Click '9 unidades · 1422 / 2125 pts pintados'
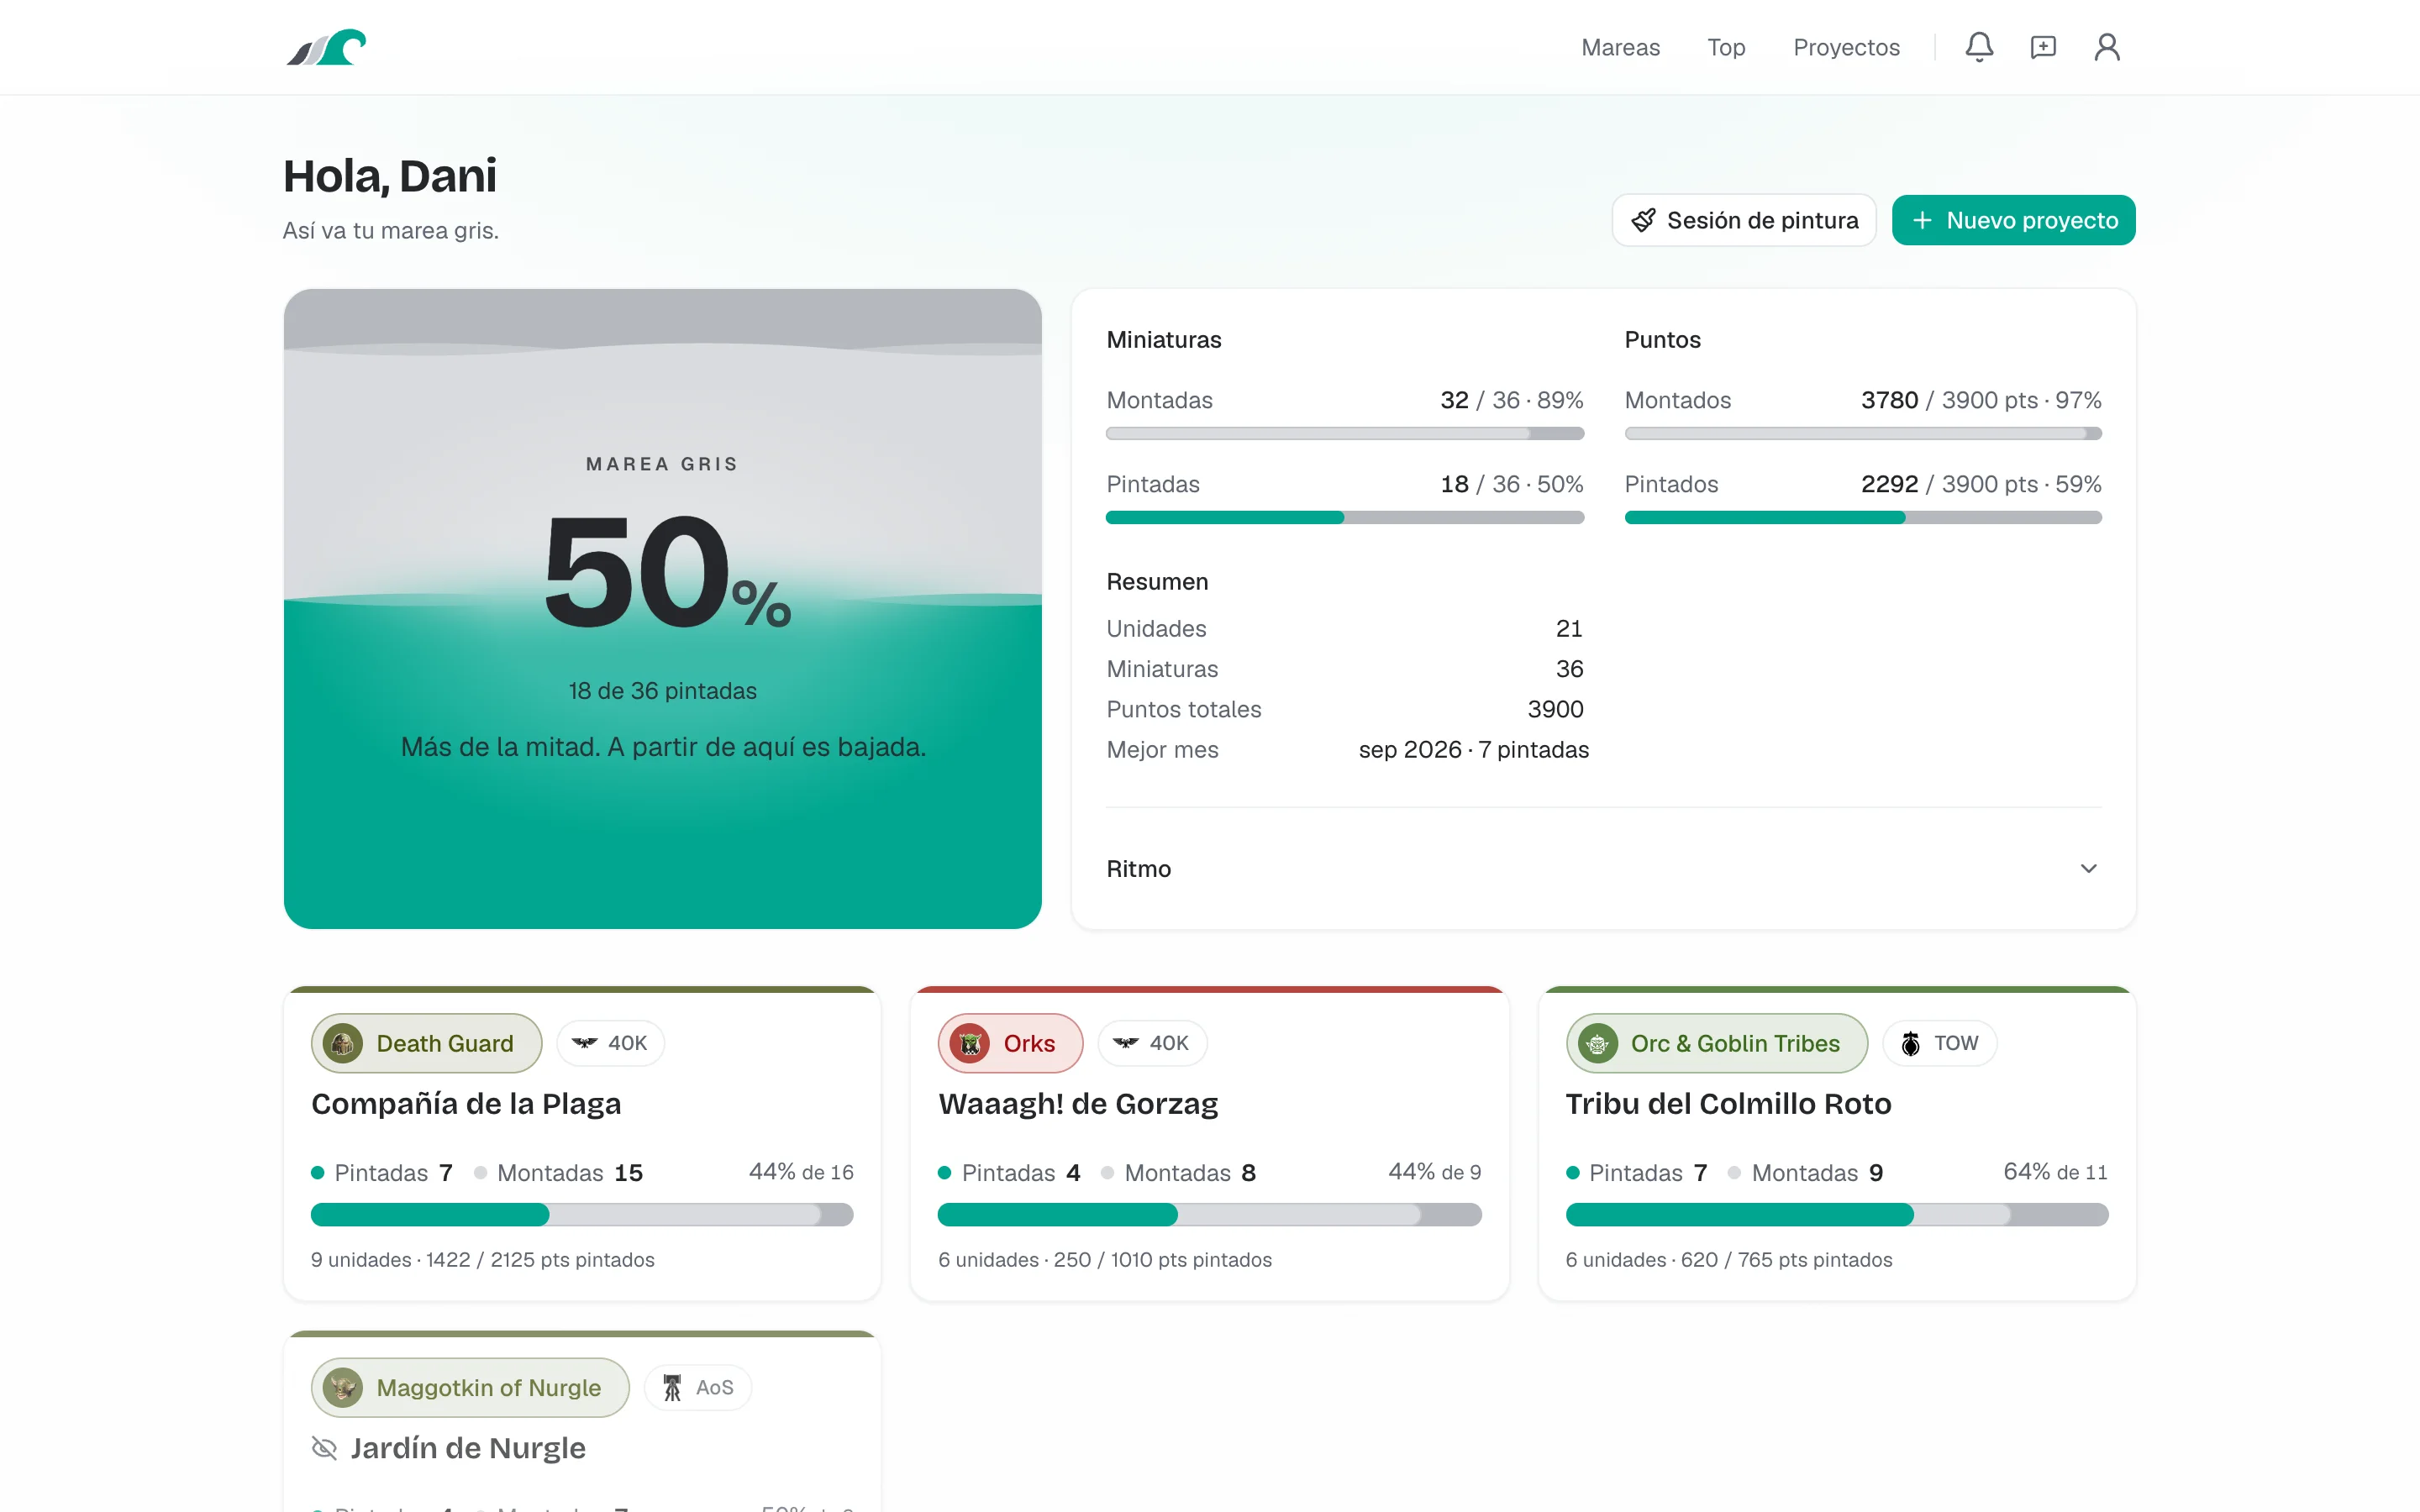 [482, 1259]
